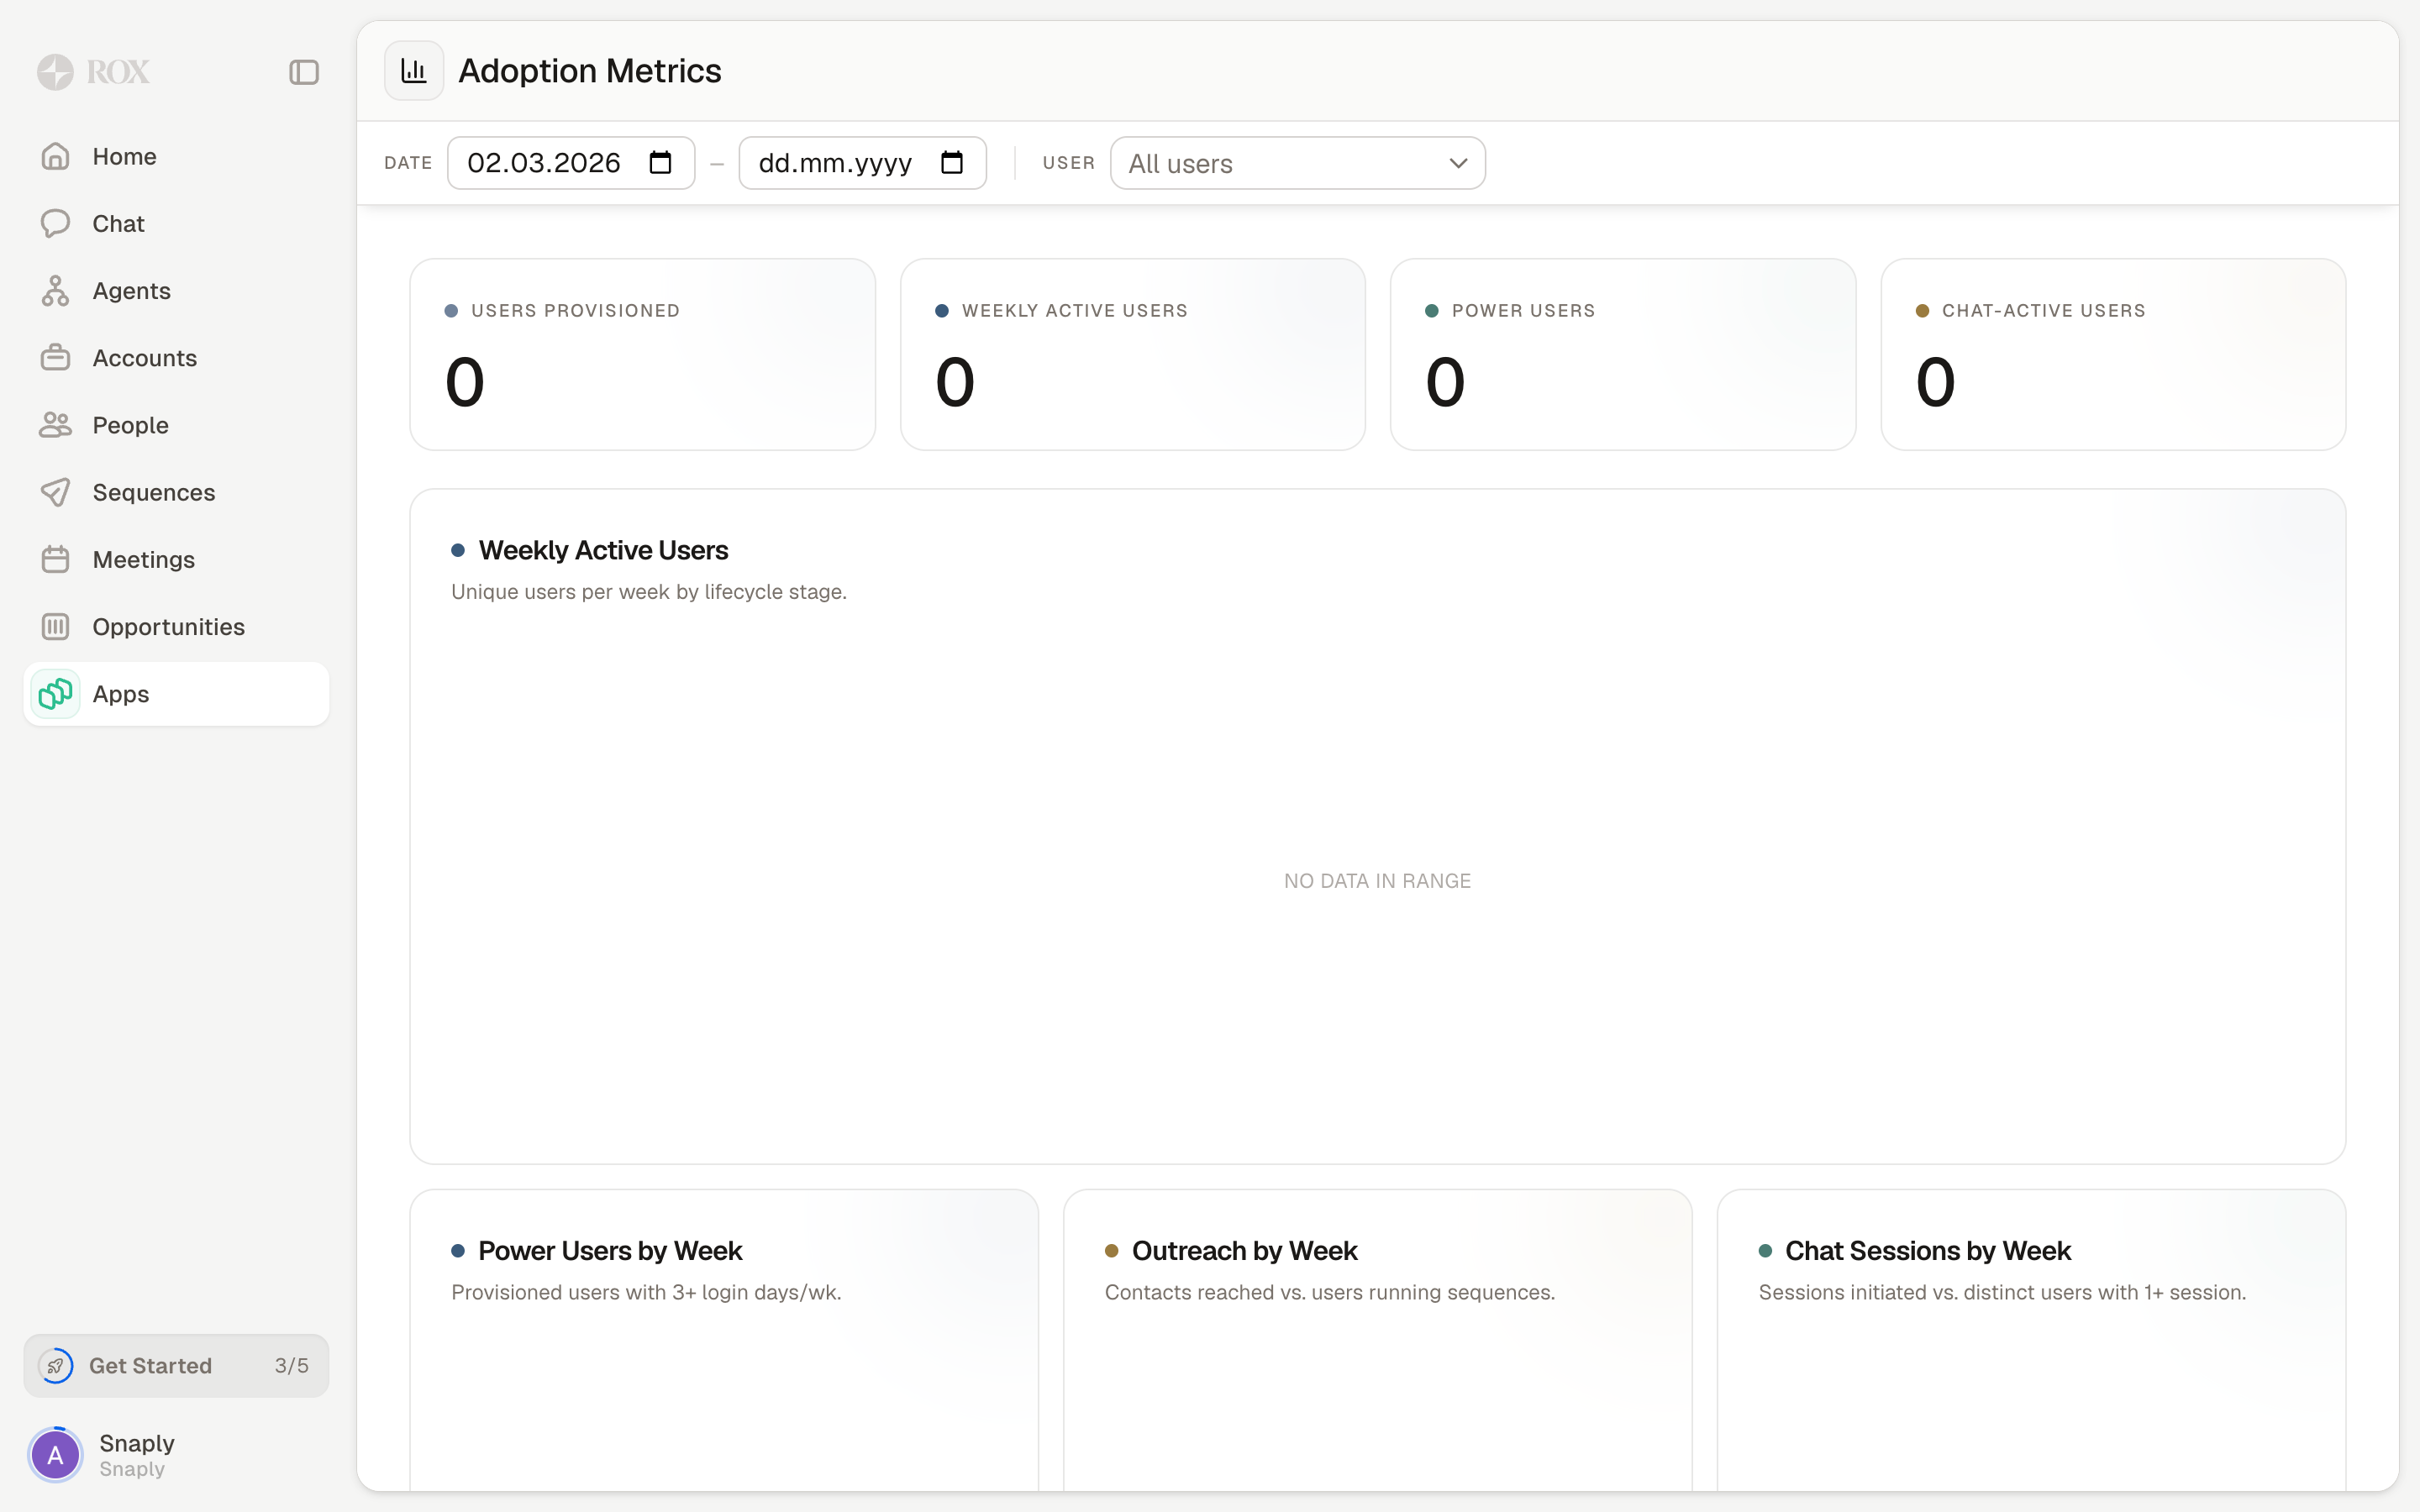2420x1512 pixels.
Task: Click the NO DATA IN RANGE message
Action: (1377, 881)
